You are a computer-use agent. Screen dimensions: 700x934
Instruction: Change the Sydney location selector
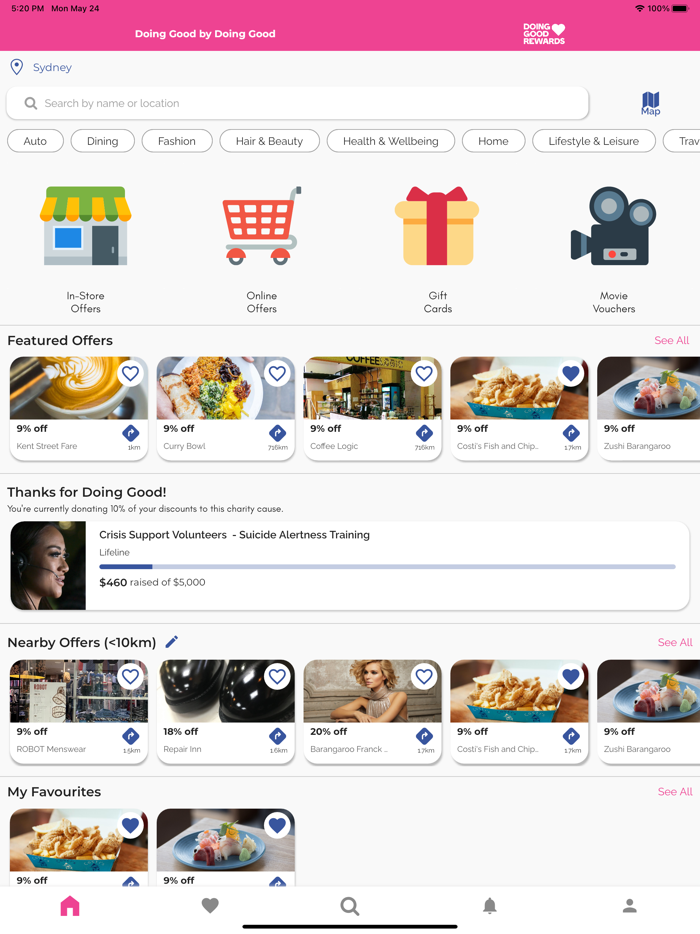coord(42,67)
